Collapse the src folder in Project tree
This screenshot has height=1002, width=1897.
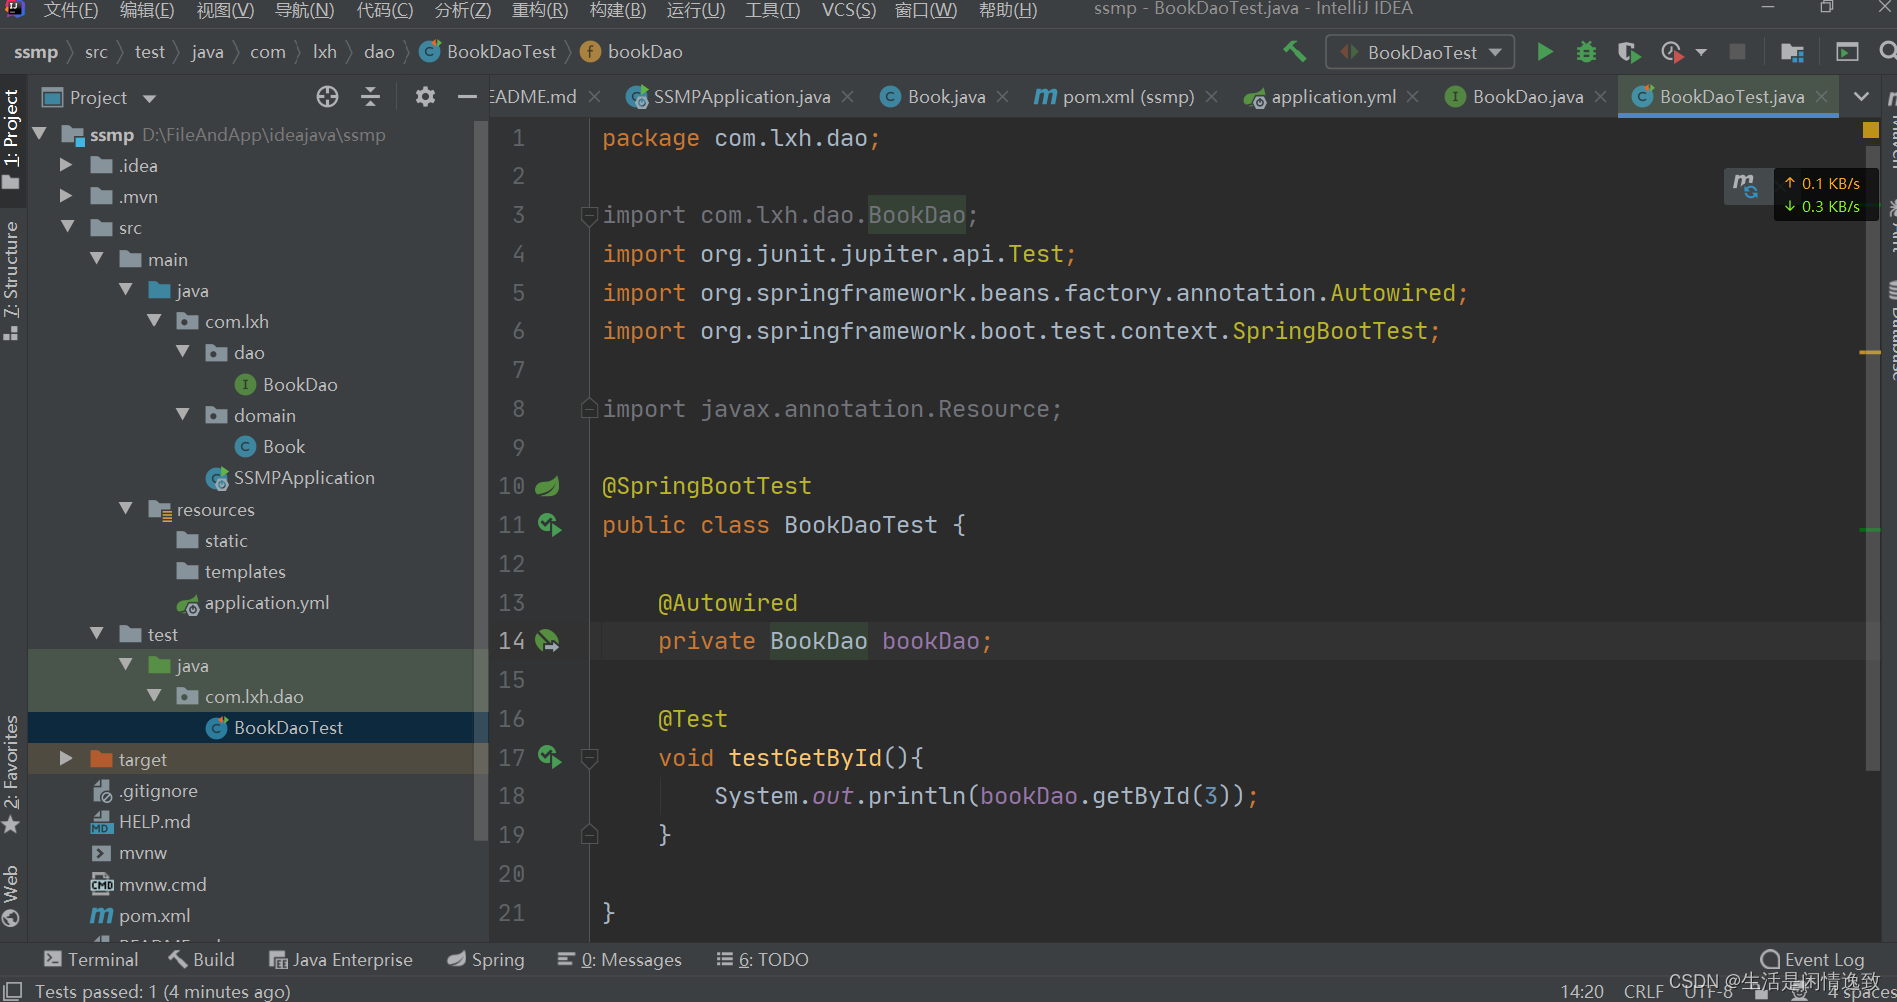pos(68,227)
